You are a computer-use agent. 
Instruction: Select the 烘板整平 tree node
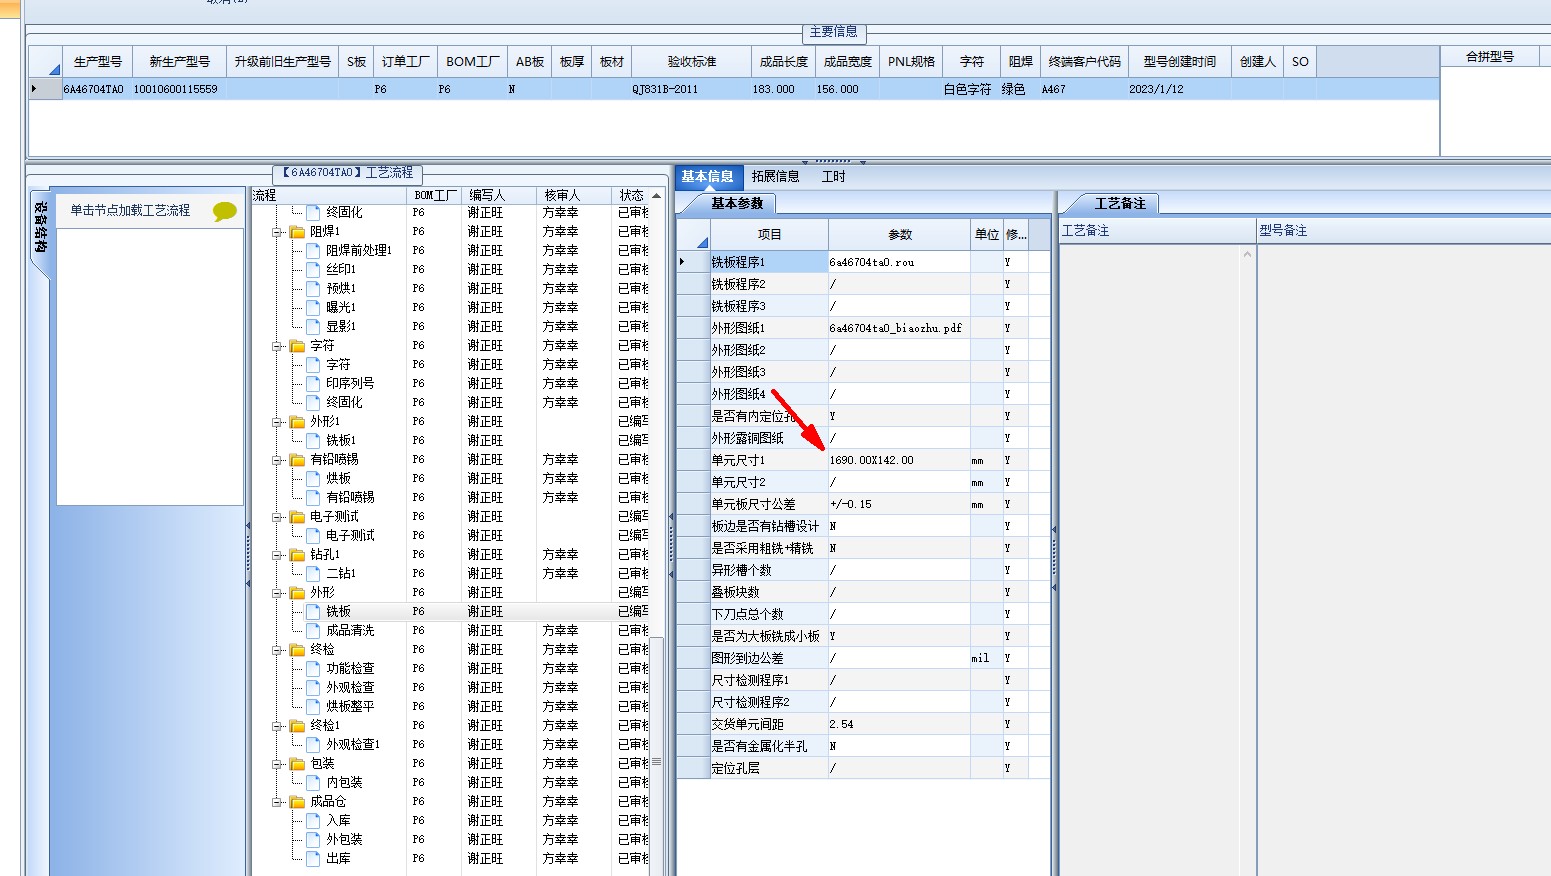click(350, 706)
